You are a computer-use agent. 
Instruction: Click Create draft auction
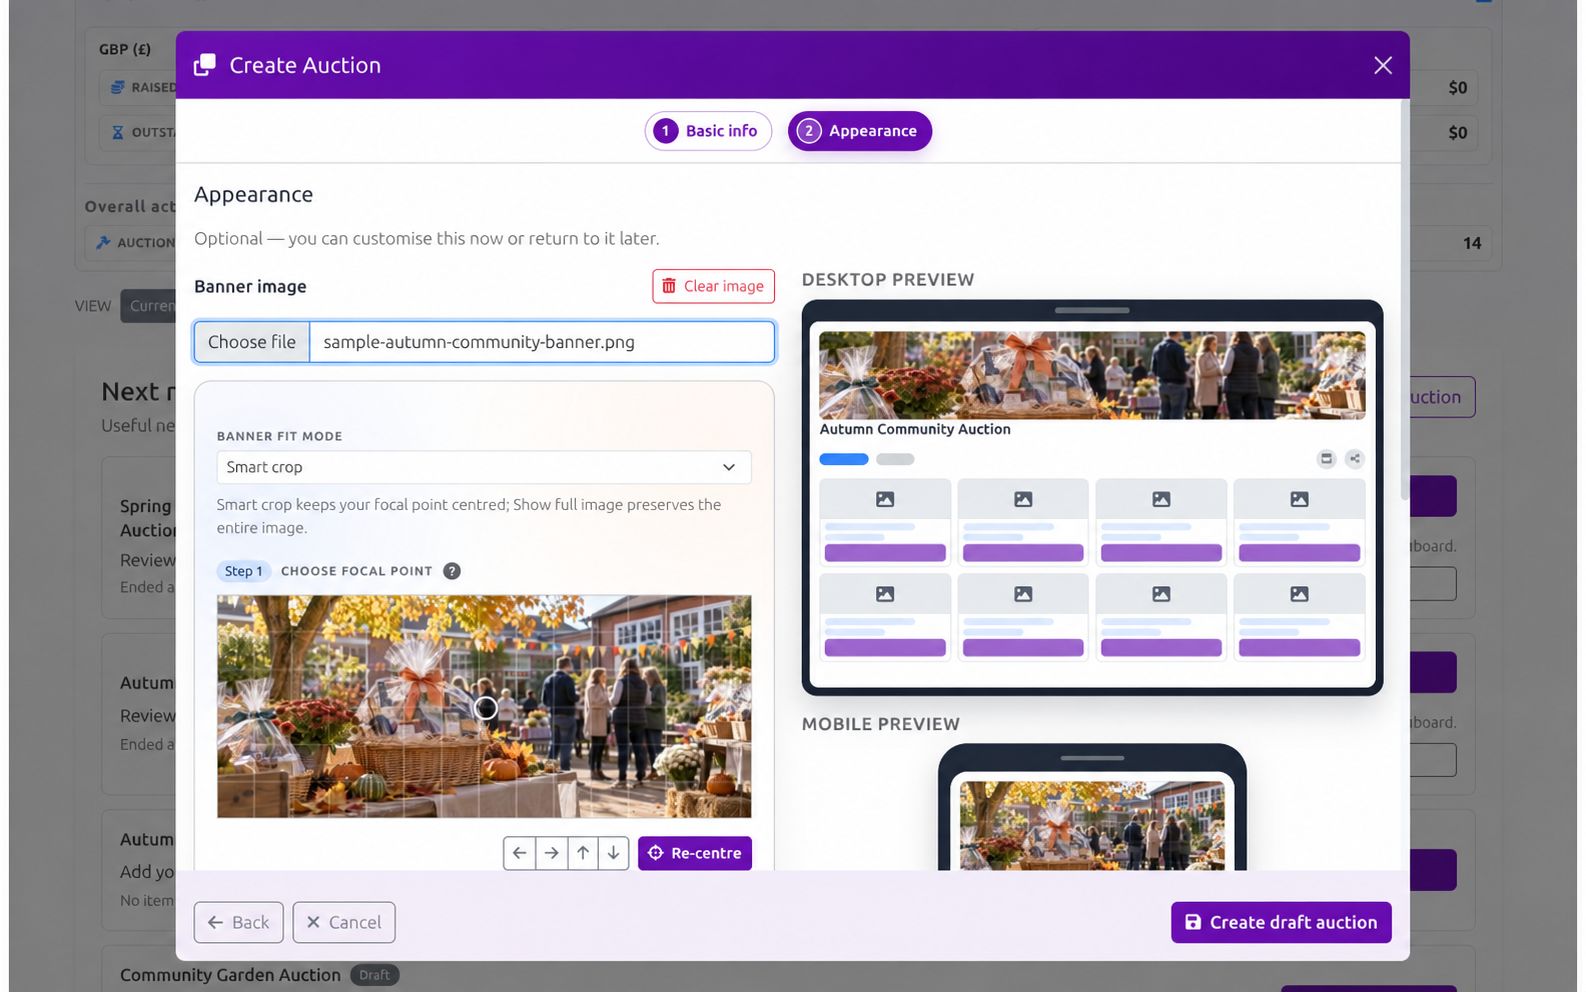click(1281, 922)
